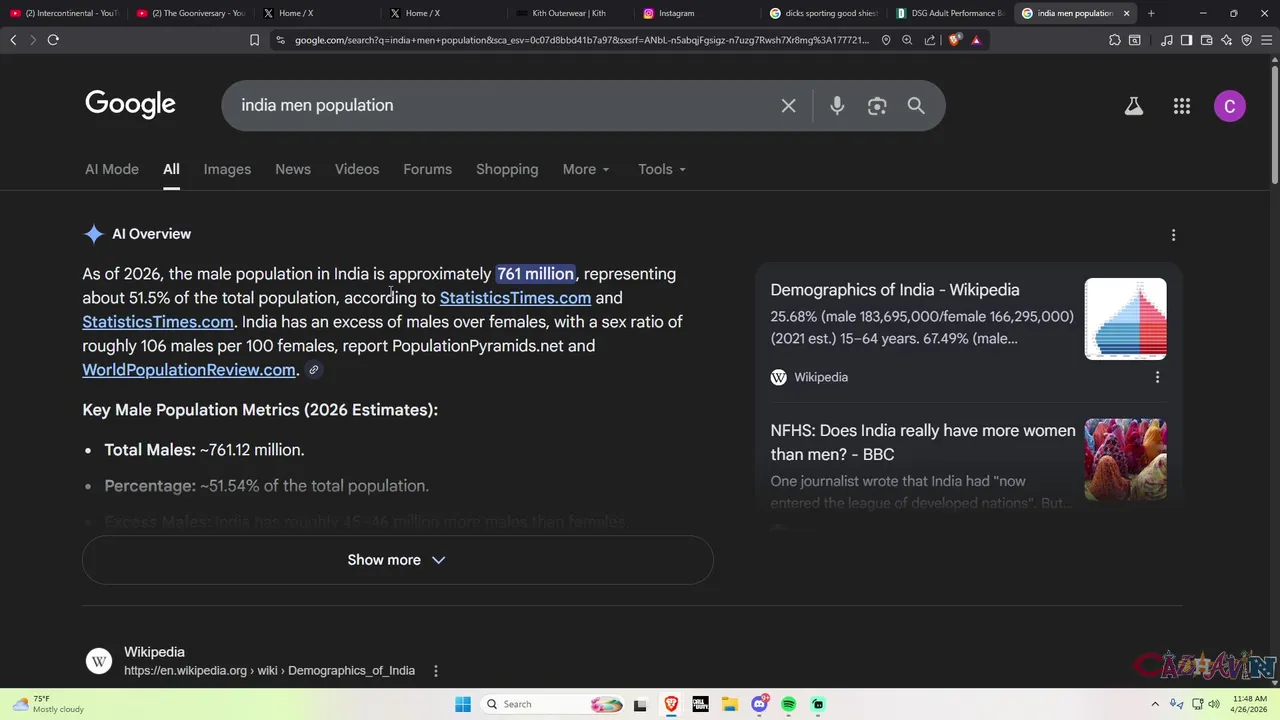The height and width of the screenshot is (720, 1280).
Task: Go to the Google homepage logo
Action: [130, 104]
